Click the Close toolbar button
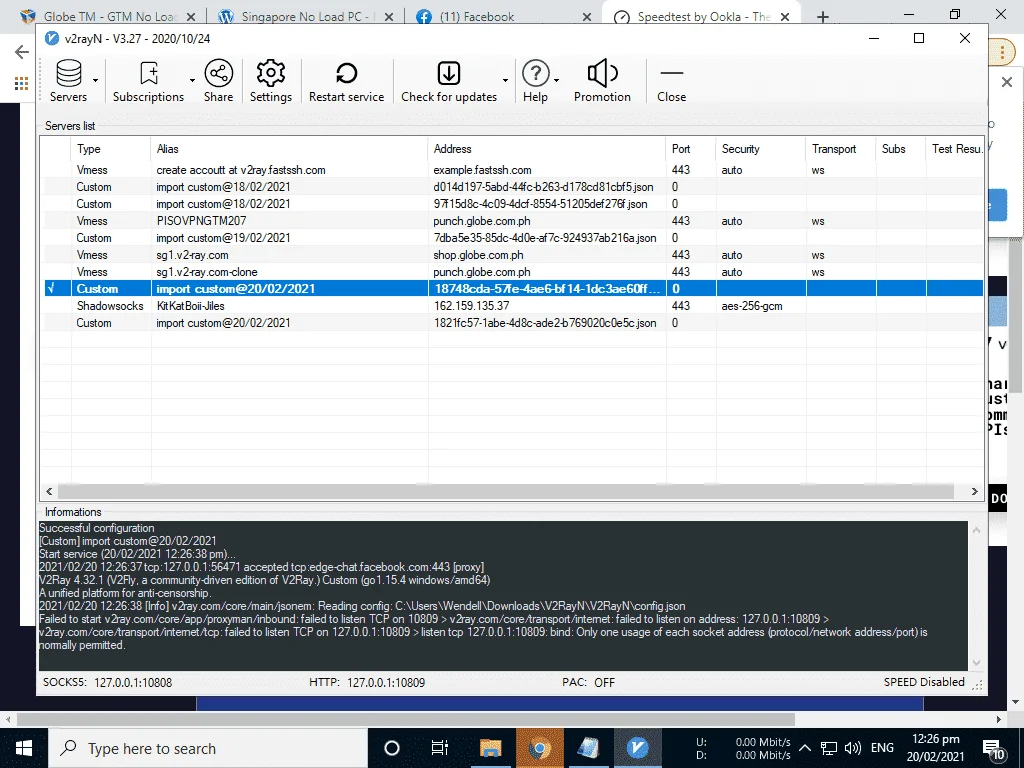This screenshot has height=768, width=1024. click(671, 81)
